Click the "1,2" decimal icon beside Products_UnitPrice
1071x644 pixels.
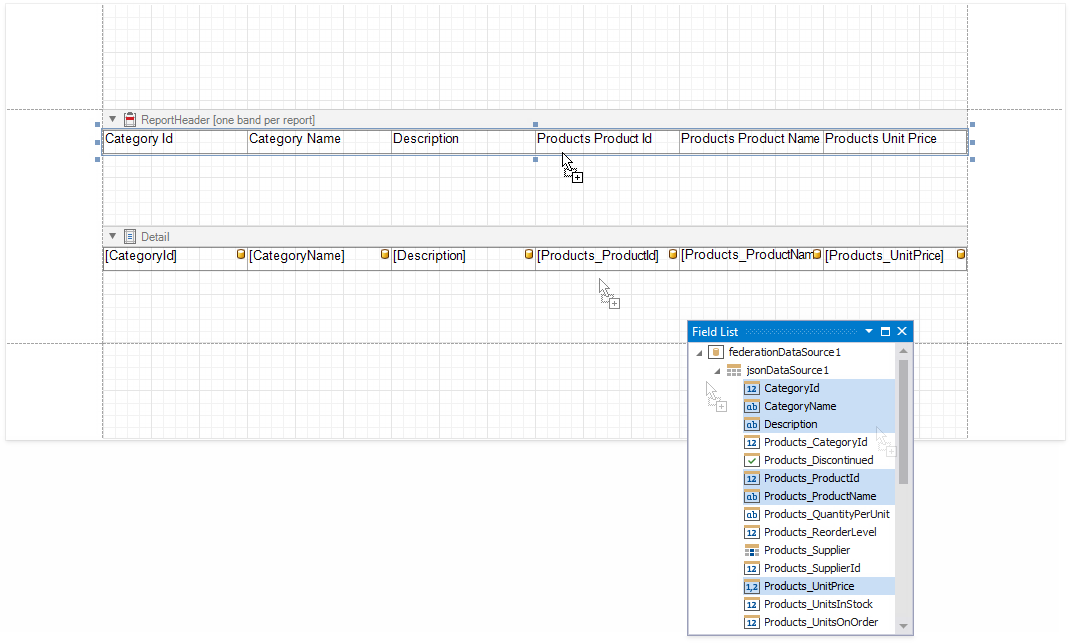751,586
